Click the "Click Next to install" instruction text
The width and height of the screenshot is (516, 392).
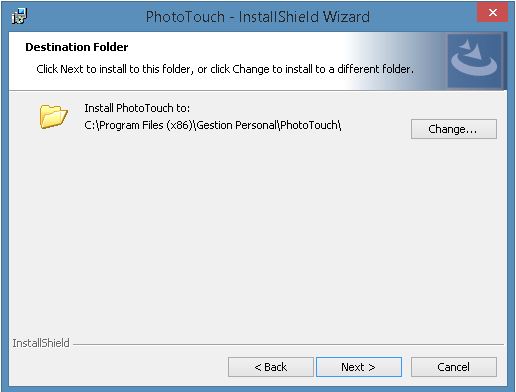pos(225,69)
